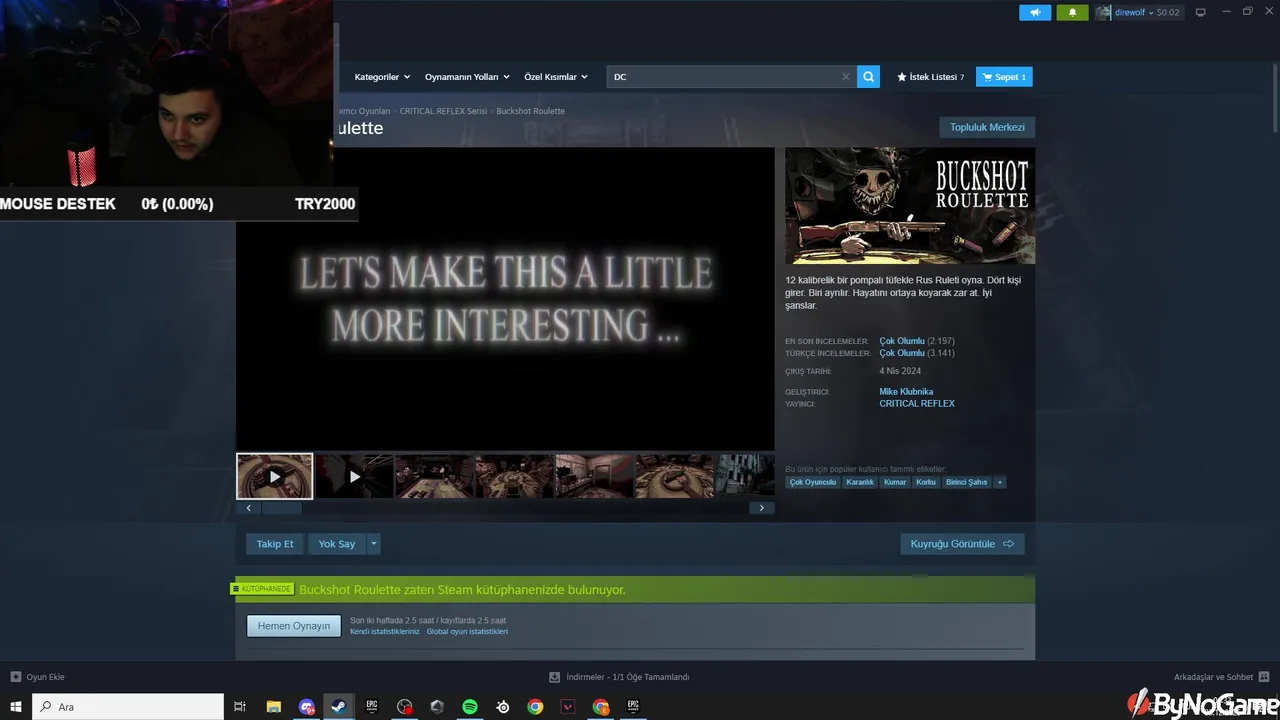
Task: Expand the Kategoriler menu
Action: 381,77
